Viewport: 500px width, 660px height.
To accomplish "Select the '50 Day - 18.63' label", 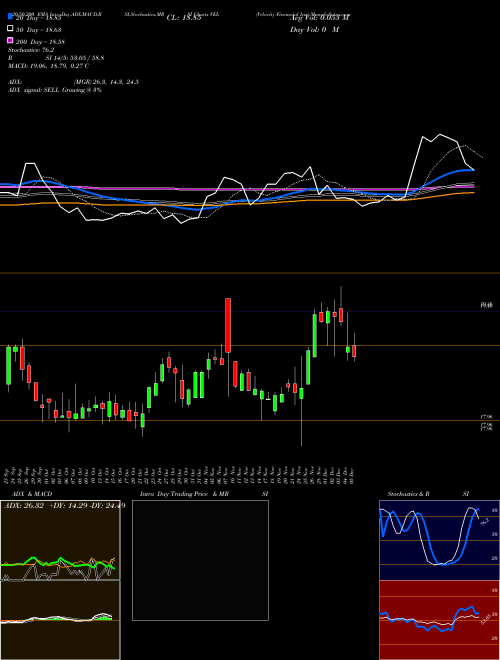I will (x=39, y=30).
